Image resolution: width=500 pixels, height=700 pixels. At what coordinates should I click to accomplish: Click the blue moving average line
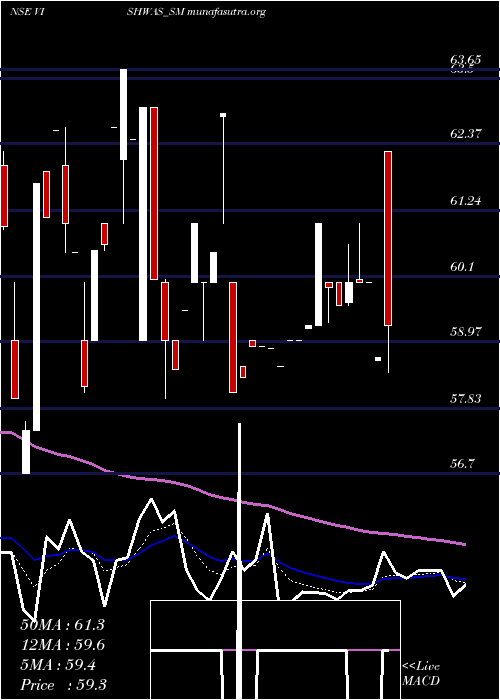point(232,561)
